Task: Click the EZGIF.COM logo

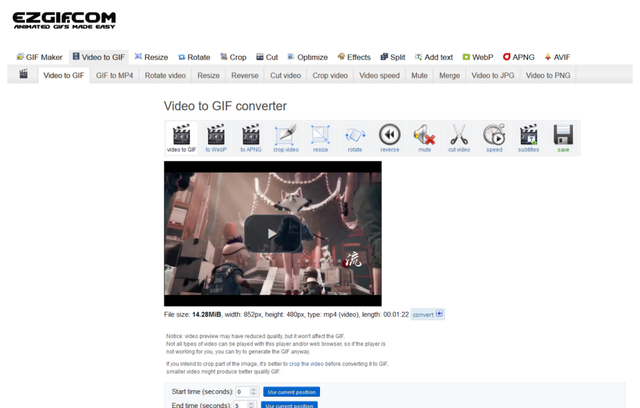Action: [64, 20]
